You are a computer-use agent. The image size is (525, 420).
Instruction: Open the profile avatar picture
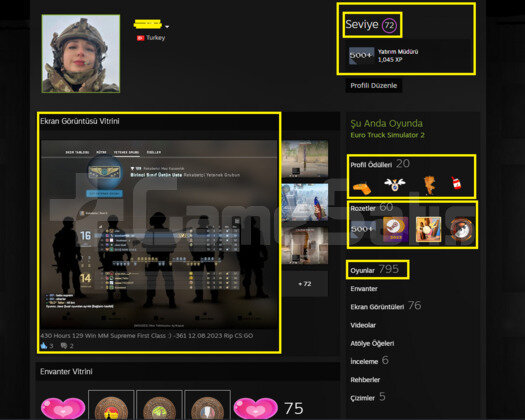pyautogui.click(x=81, y=54)
